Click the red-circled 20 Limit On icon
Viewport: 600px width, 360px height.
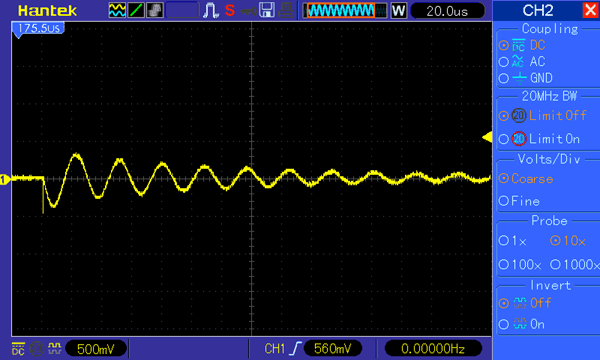(519, 138)
